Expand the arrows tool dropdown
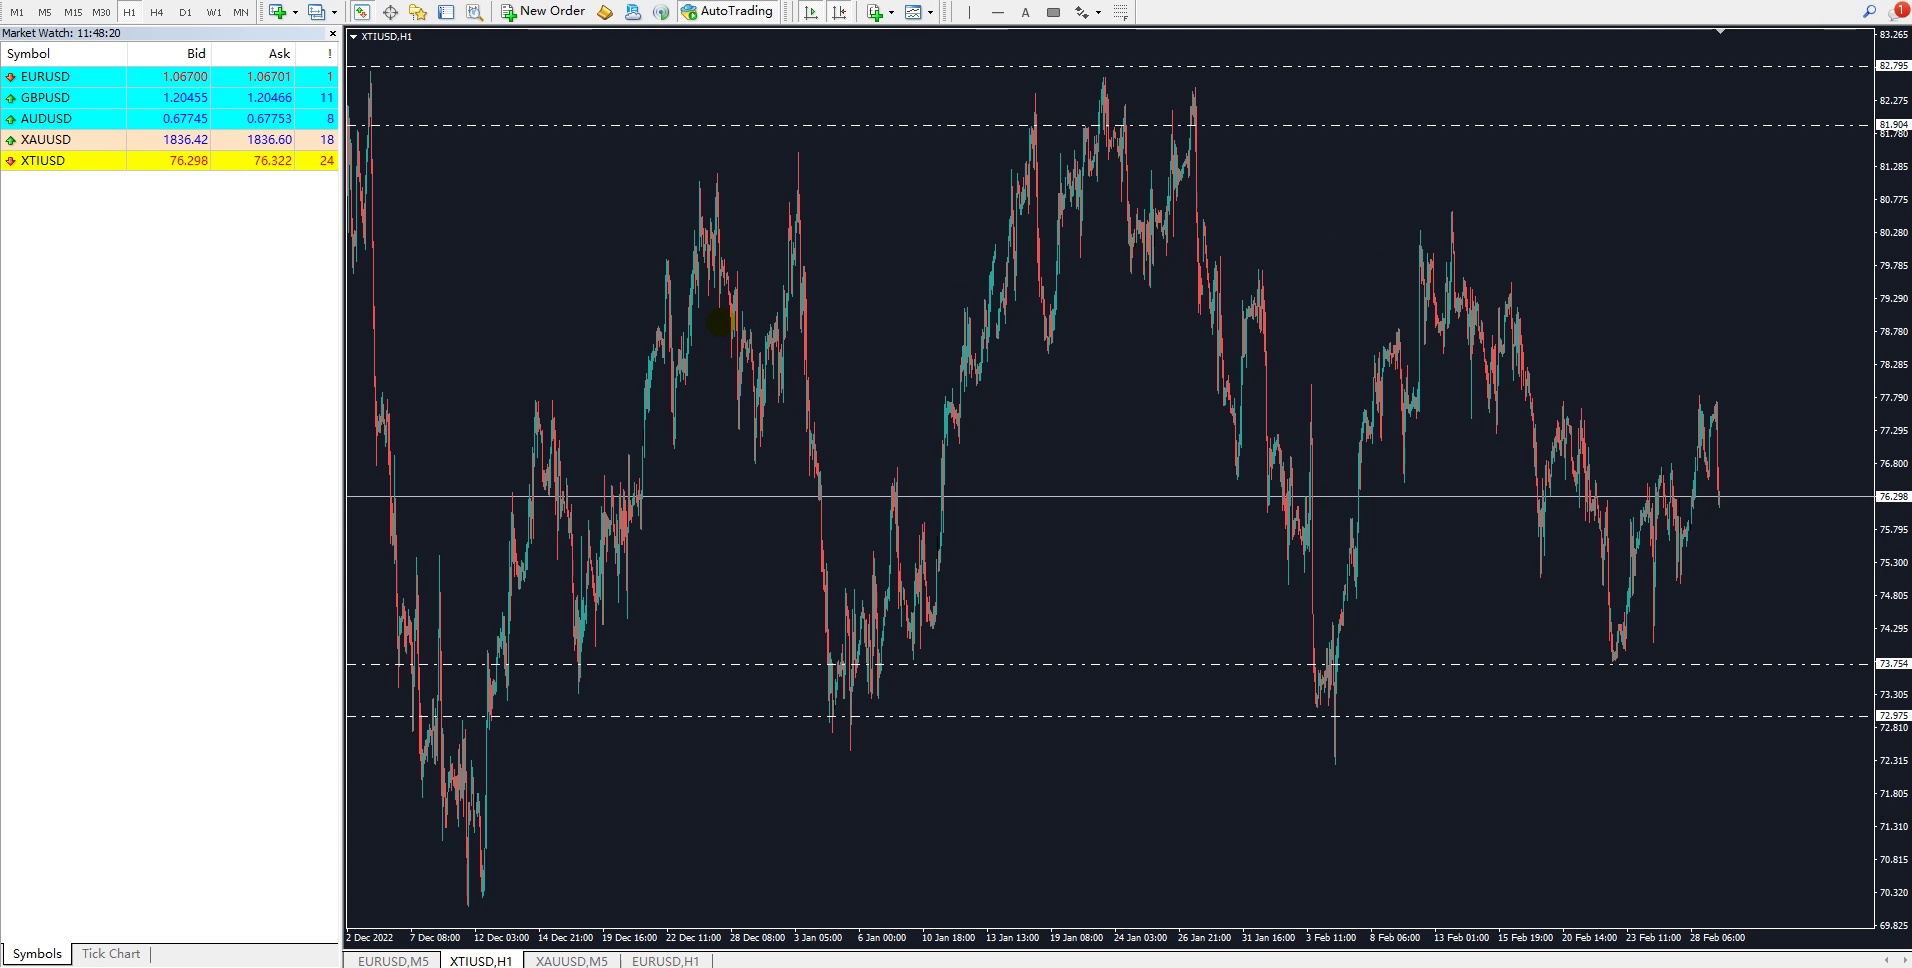1912x968 pixels. click(x=1098, y=12)
